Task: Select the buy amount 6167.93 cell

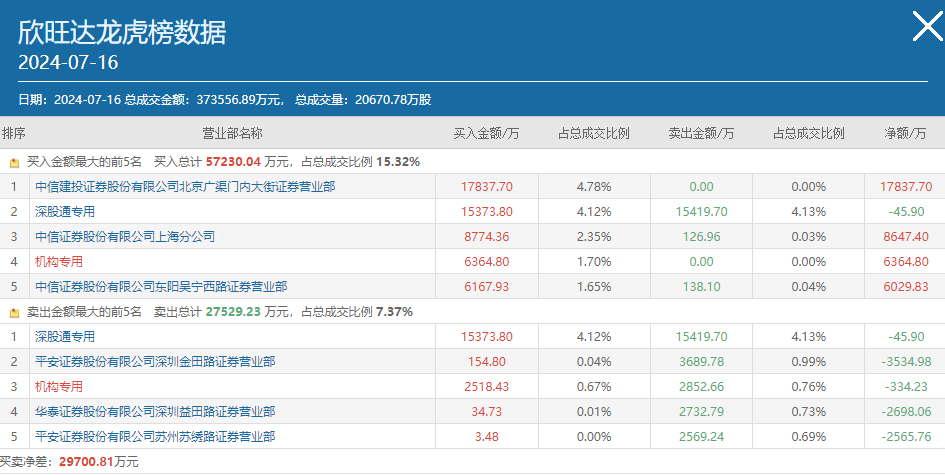Action: tap(487, 287)
